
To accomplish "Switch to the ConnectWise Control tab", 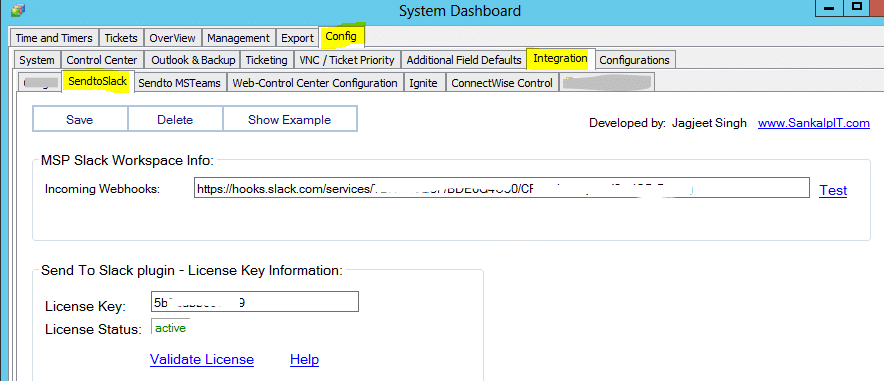I will 502,83.
